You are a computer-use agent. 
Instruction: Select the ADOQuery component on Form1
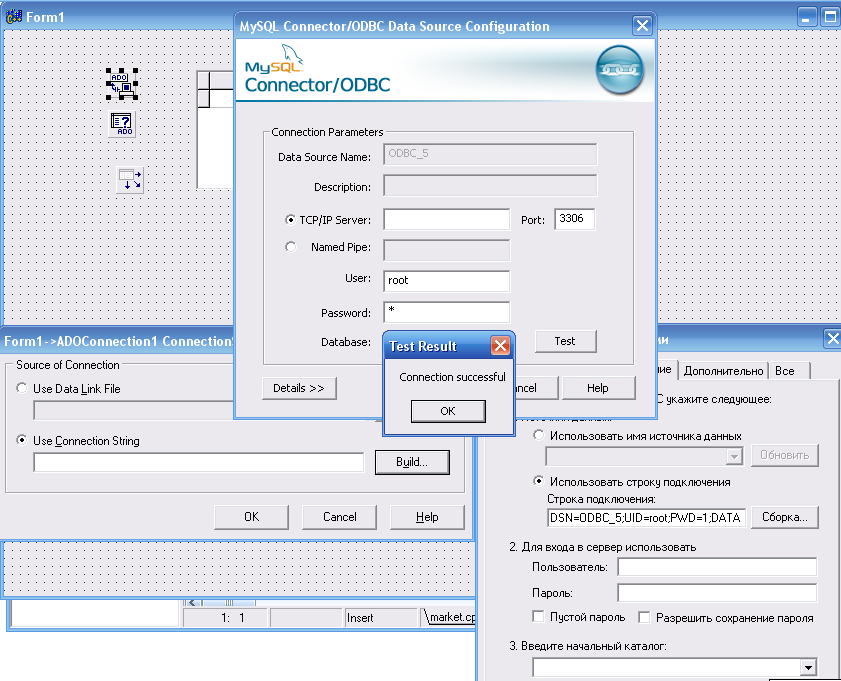pyautogui.click(x=122, y=124)
